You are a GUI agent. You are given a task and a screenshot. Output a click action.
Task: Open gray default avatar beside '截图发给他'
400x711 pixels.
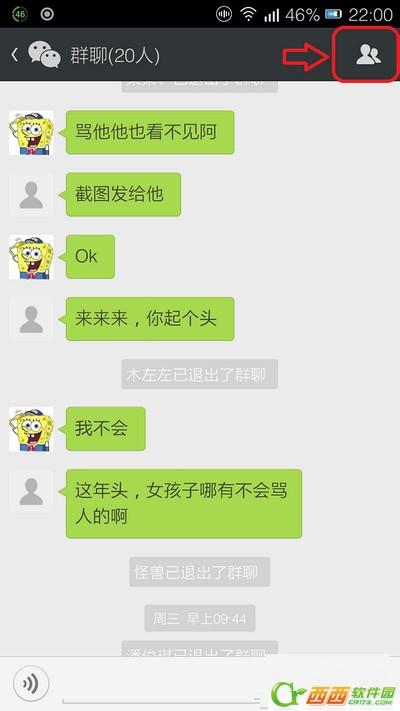coord(31,195)
